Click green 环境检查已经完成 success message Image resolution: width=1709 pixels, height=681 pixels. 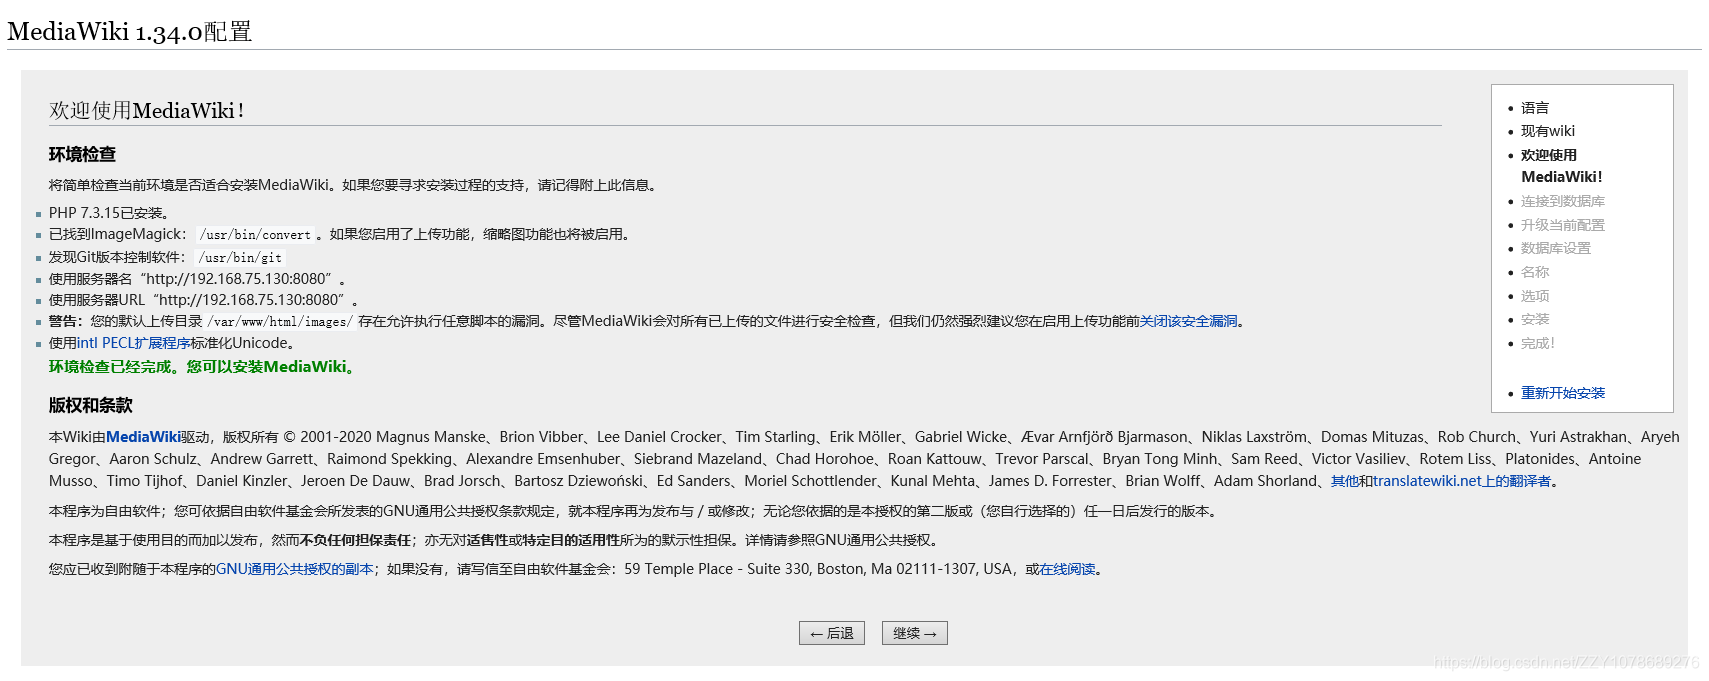coord(203,367)
